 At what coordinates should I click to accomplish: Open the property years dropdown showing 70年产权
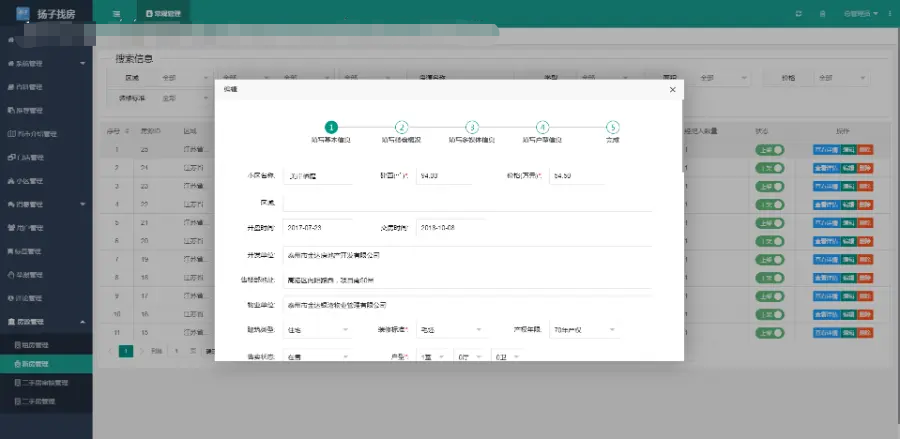583,329
